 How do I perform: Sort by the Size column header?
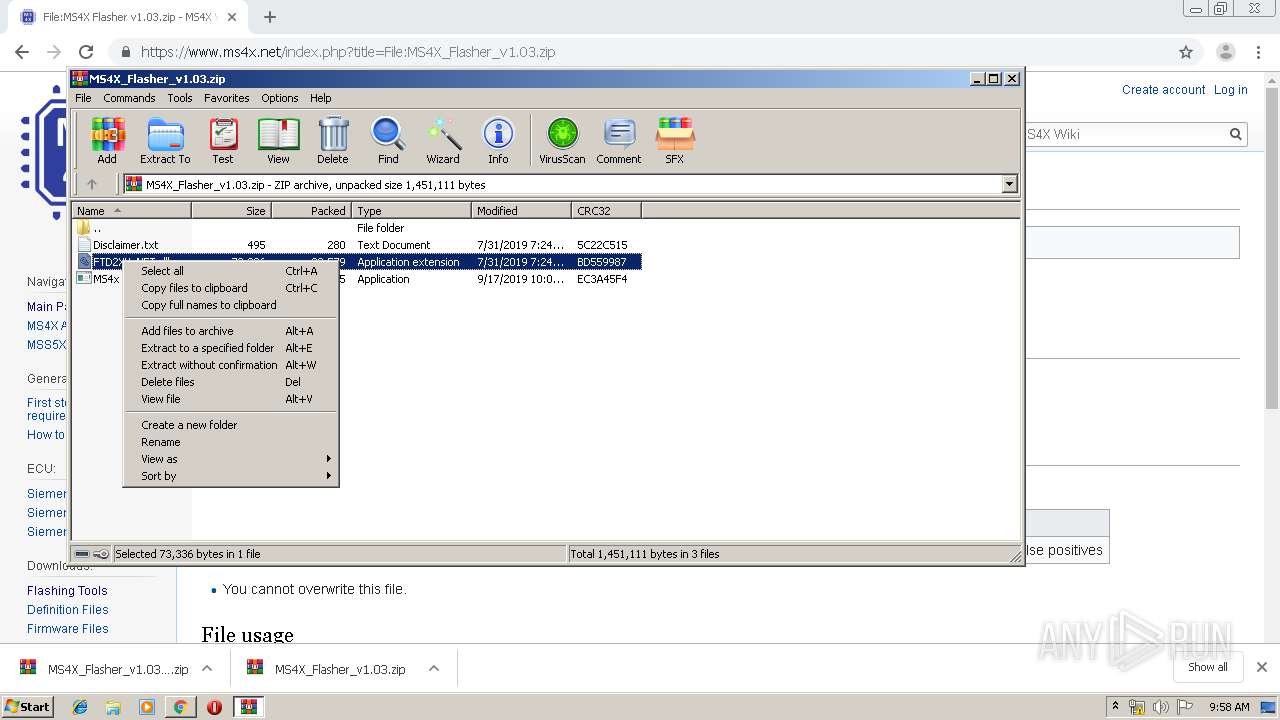pos(231,210)
